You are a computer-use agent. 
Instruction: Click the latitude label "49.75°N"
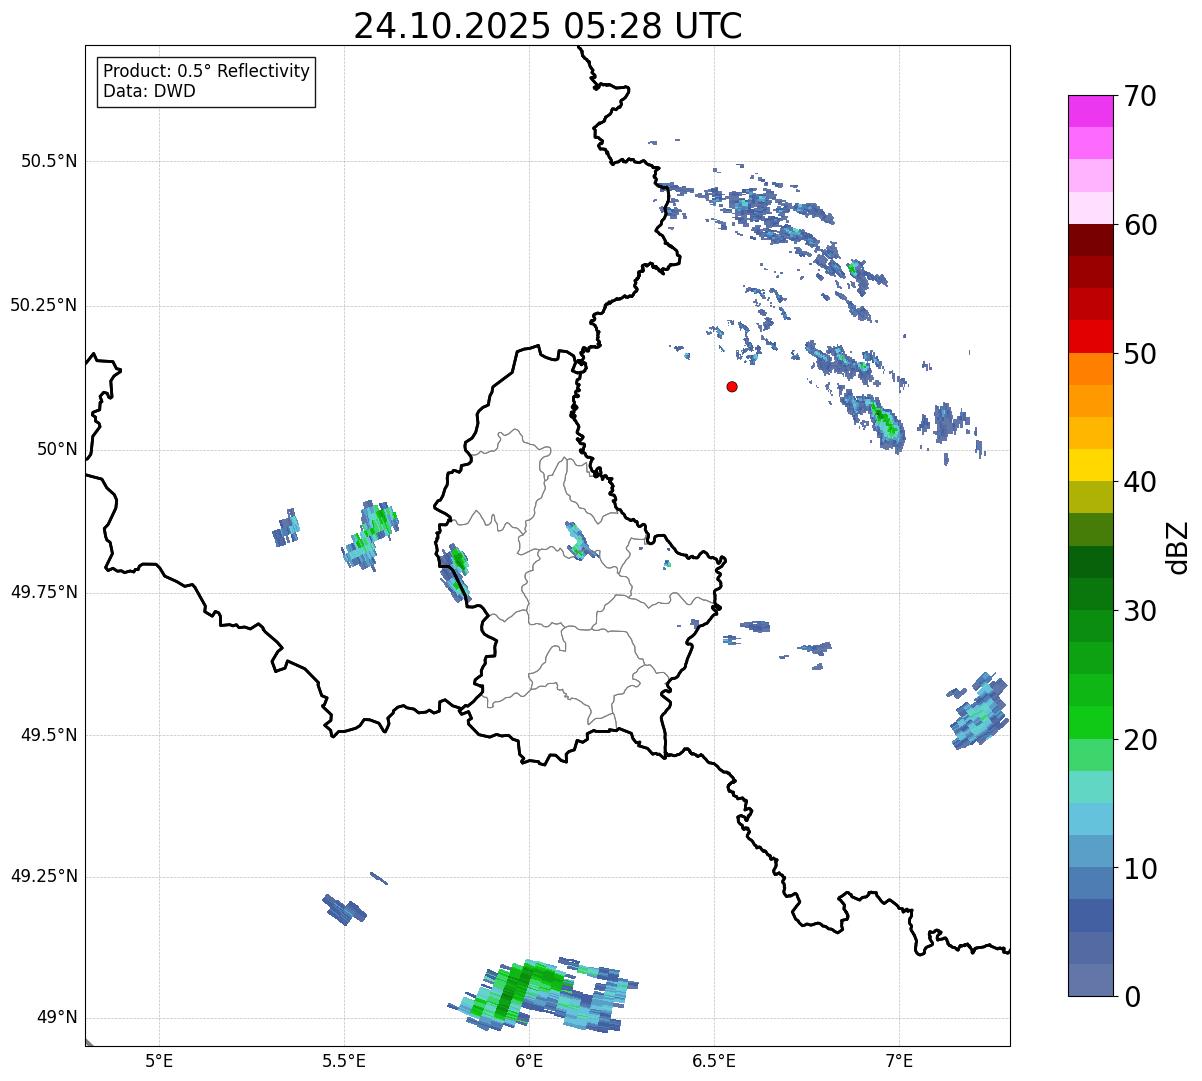pyautogui.click(x=44, y=592)
